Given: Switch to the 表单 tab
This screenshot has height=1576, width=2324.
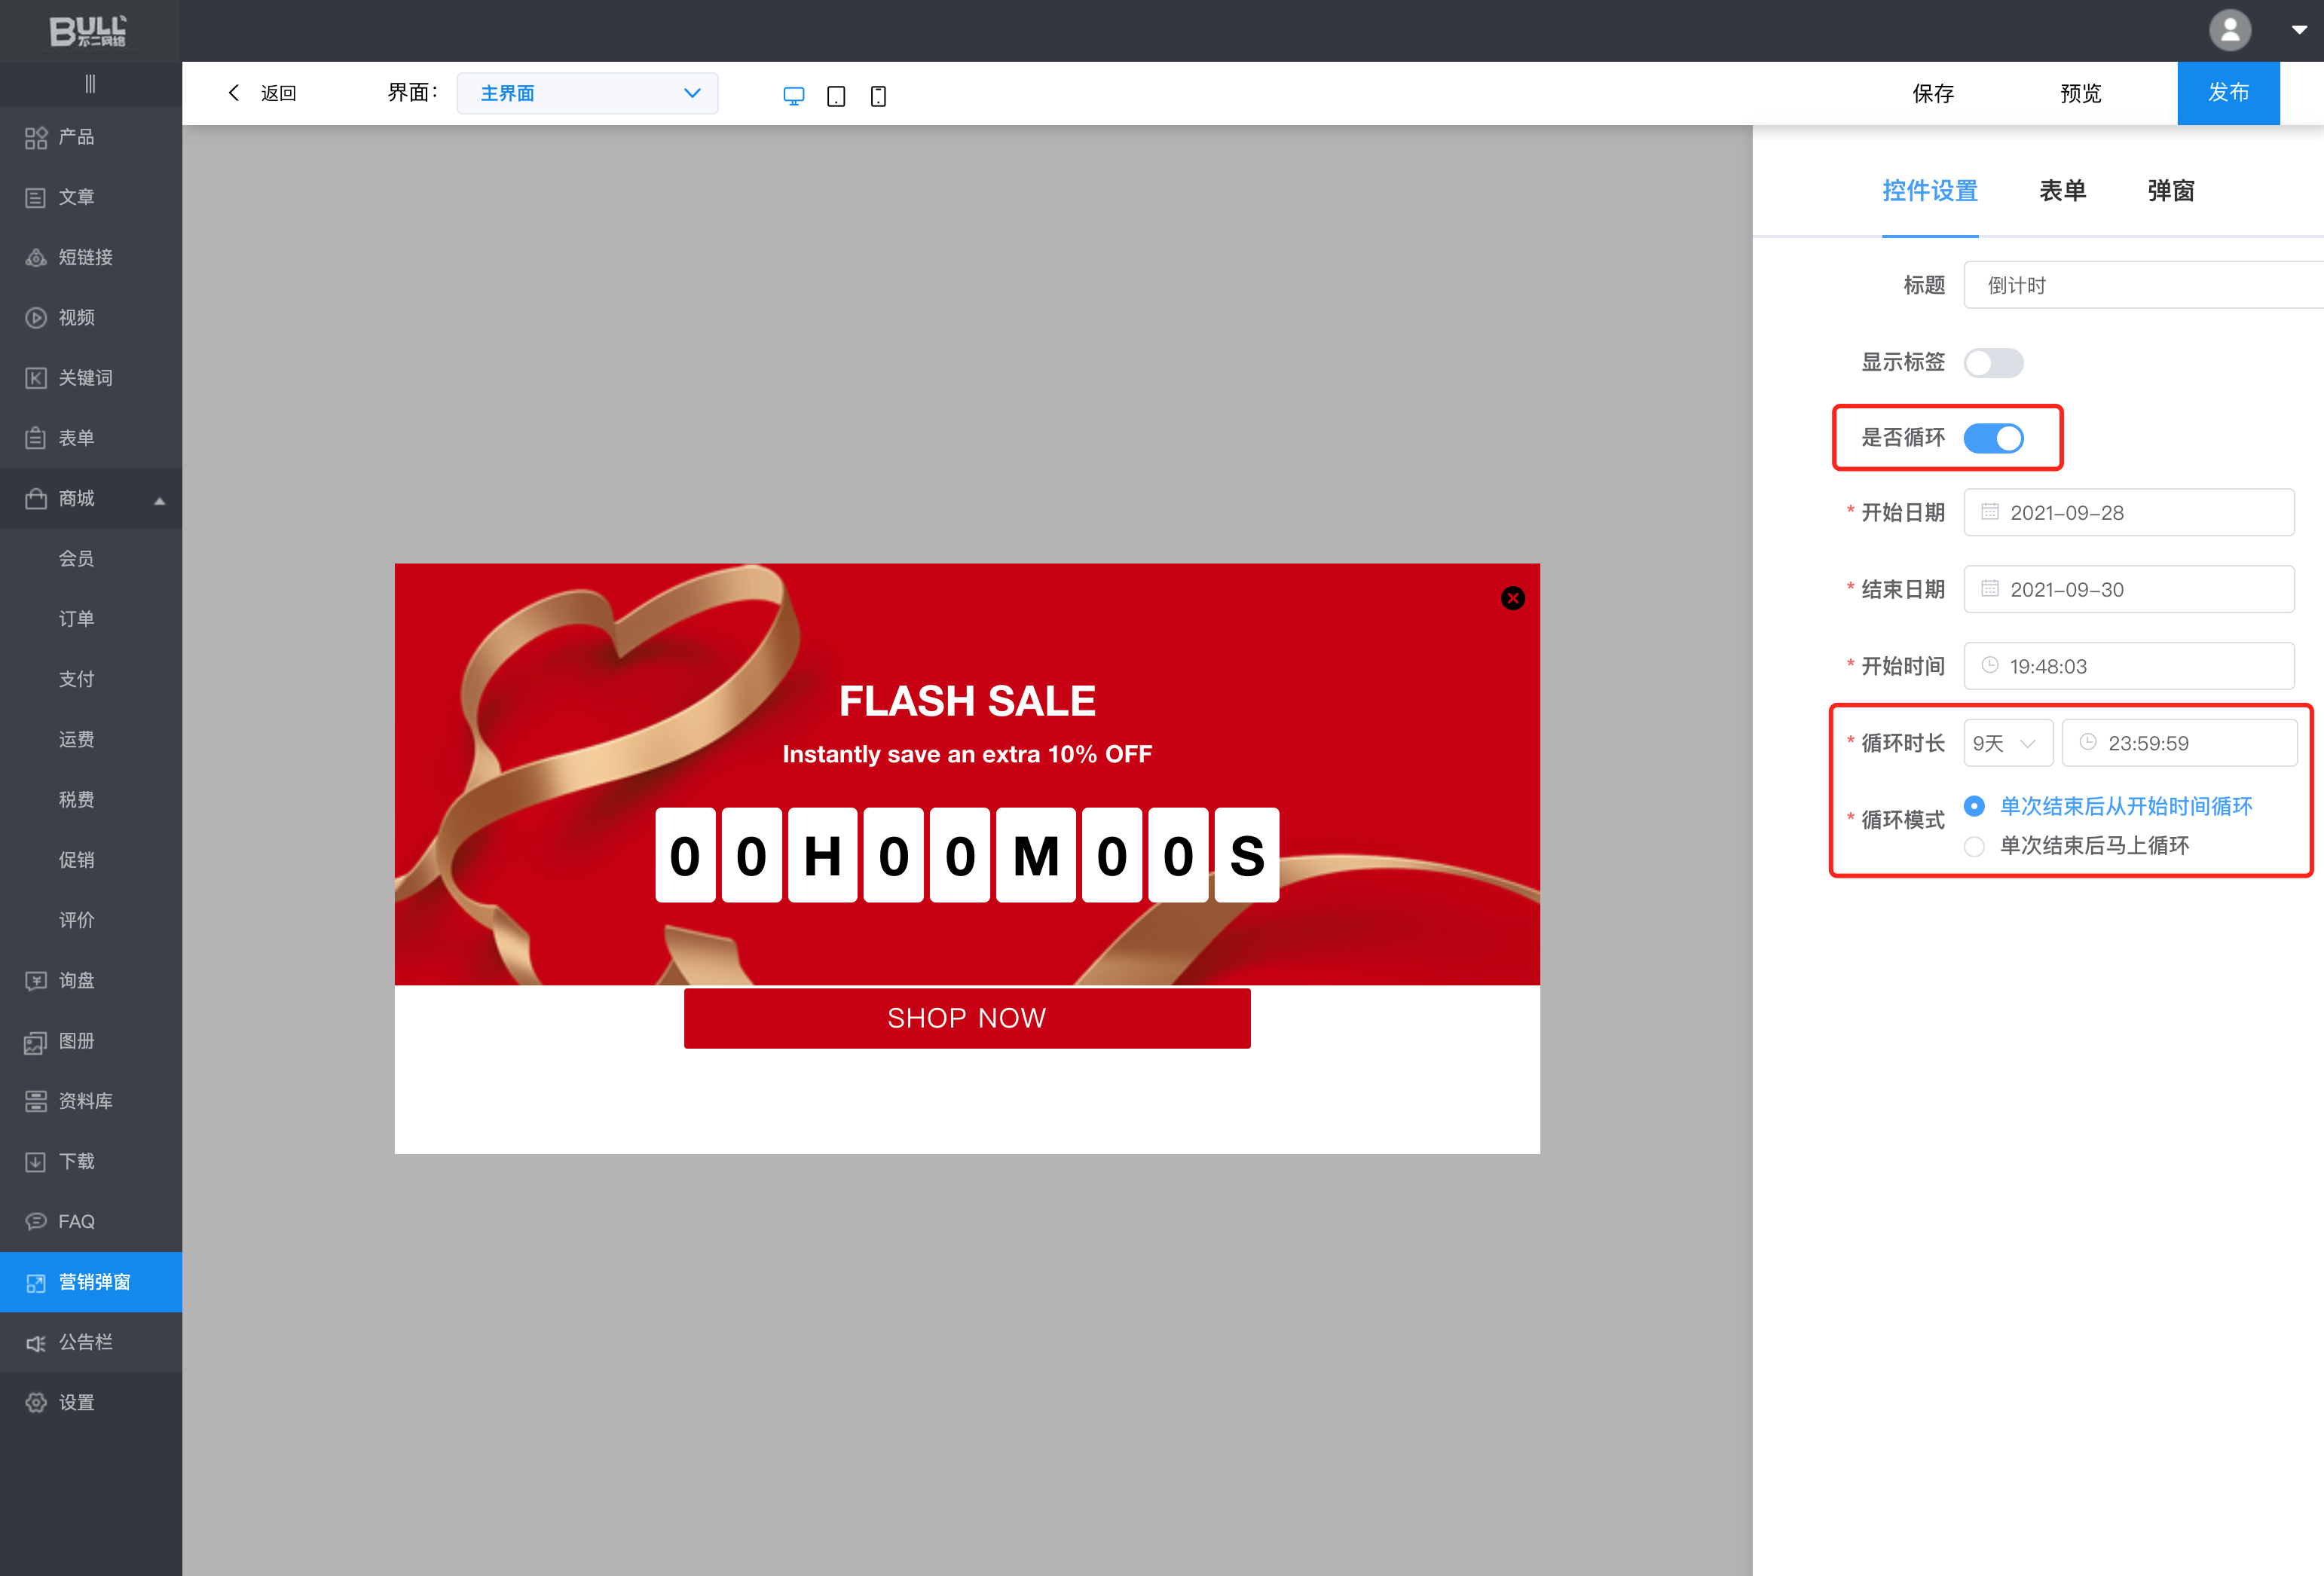Looking at the screenshot, I should 2062,191.
